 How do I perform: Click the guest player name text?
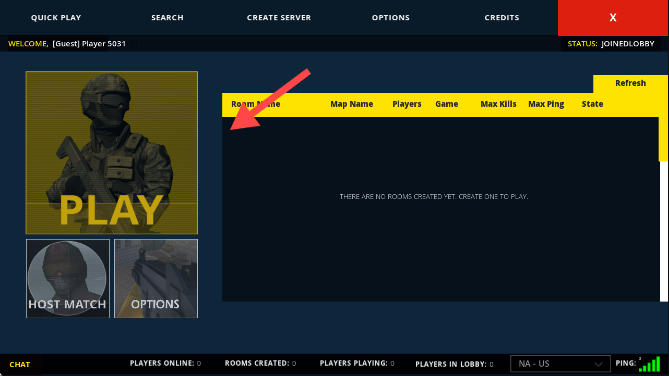[x=89, y=44]
